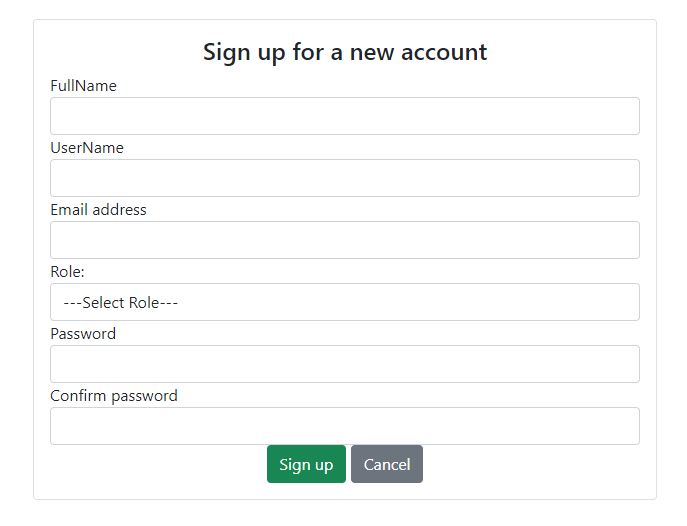The width and height of the screenshot is (687, 526).
Task: Click the FullName text input field
Action: point(344,116)
